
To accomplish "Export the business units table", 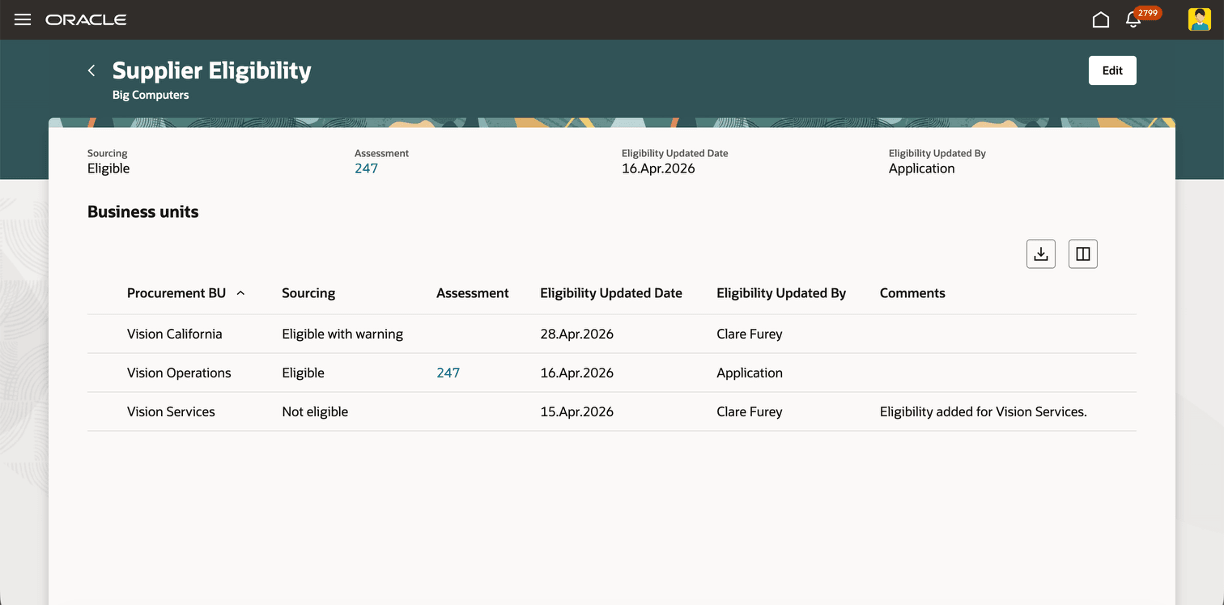I will [1041, 254].
